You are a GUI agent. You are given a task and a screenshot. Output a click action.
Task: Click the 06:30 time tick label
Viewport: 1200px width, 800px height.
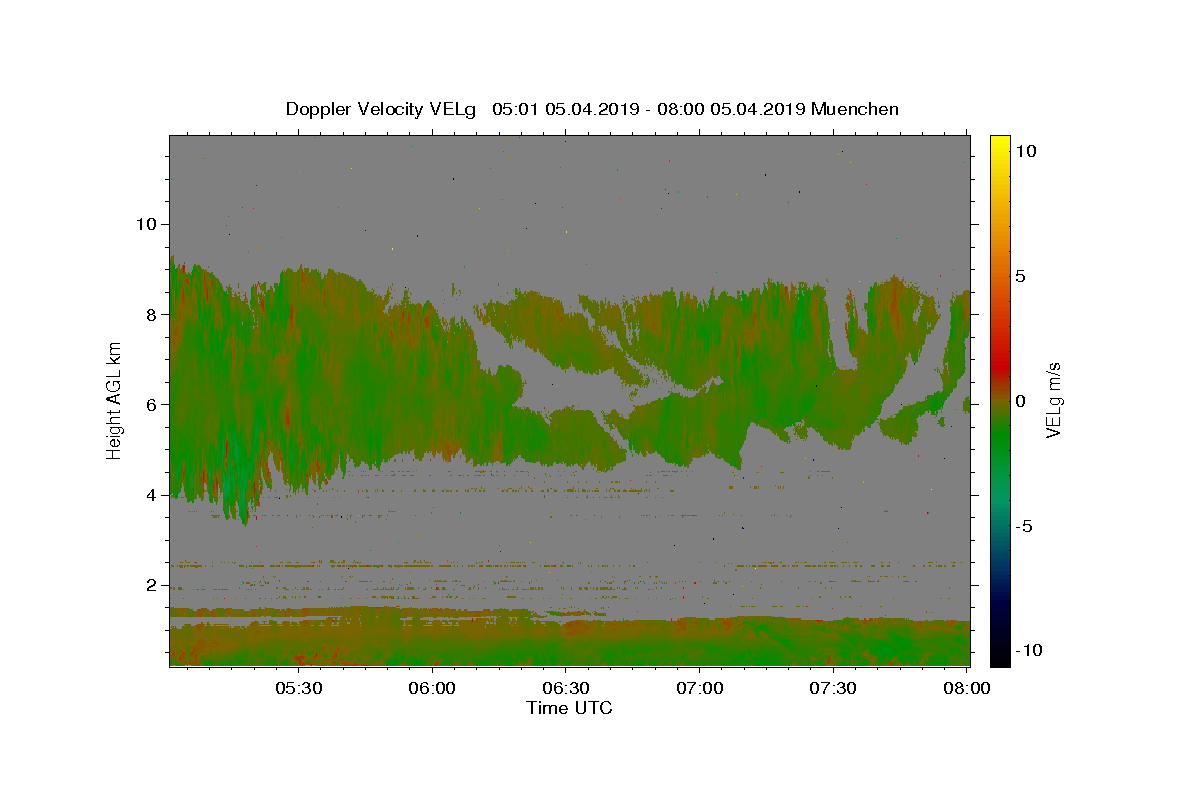(566, 688)
